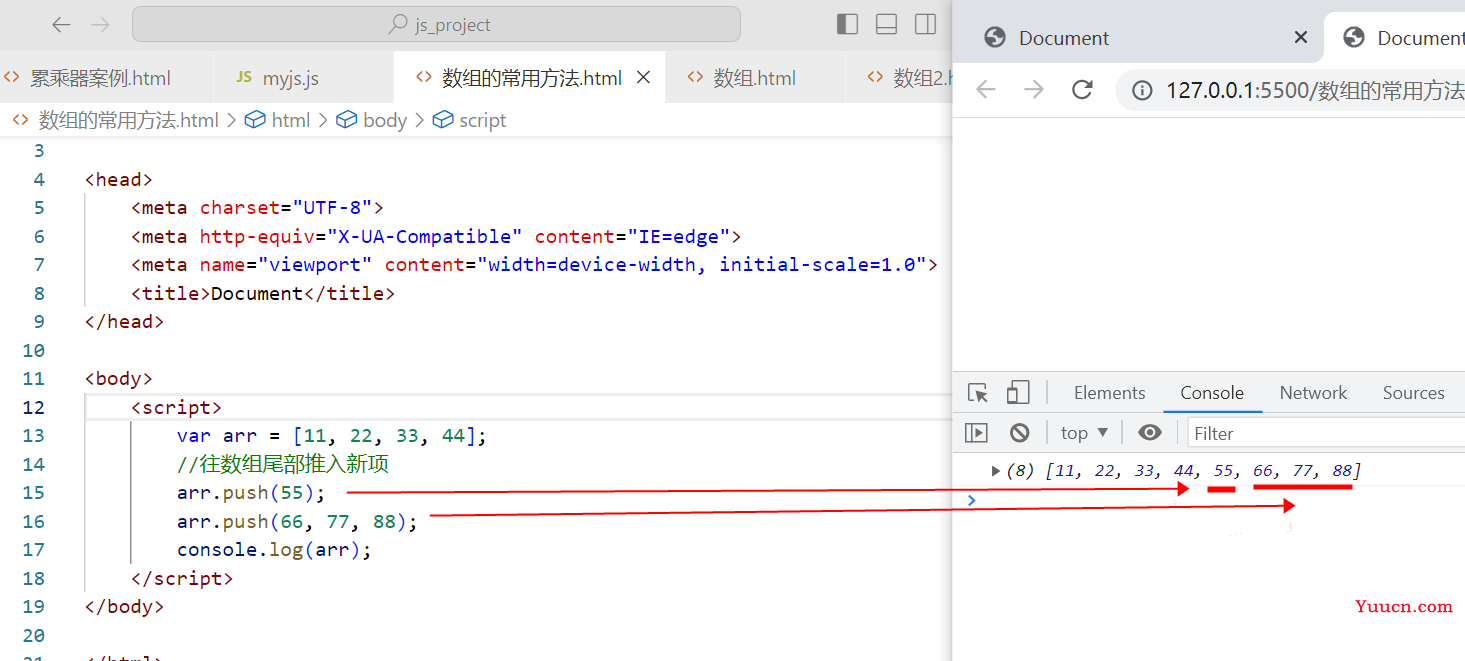Switch to 累乘器案例.html tab

click(x=100, y=78)
